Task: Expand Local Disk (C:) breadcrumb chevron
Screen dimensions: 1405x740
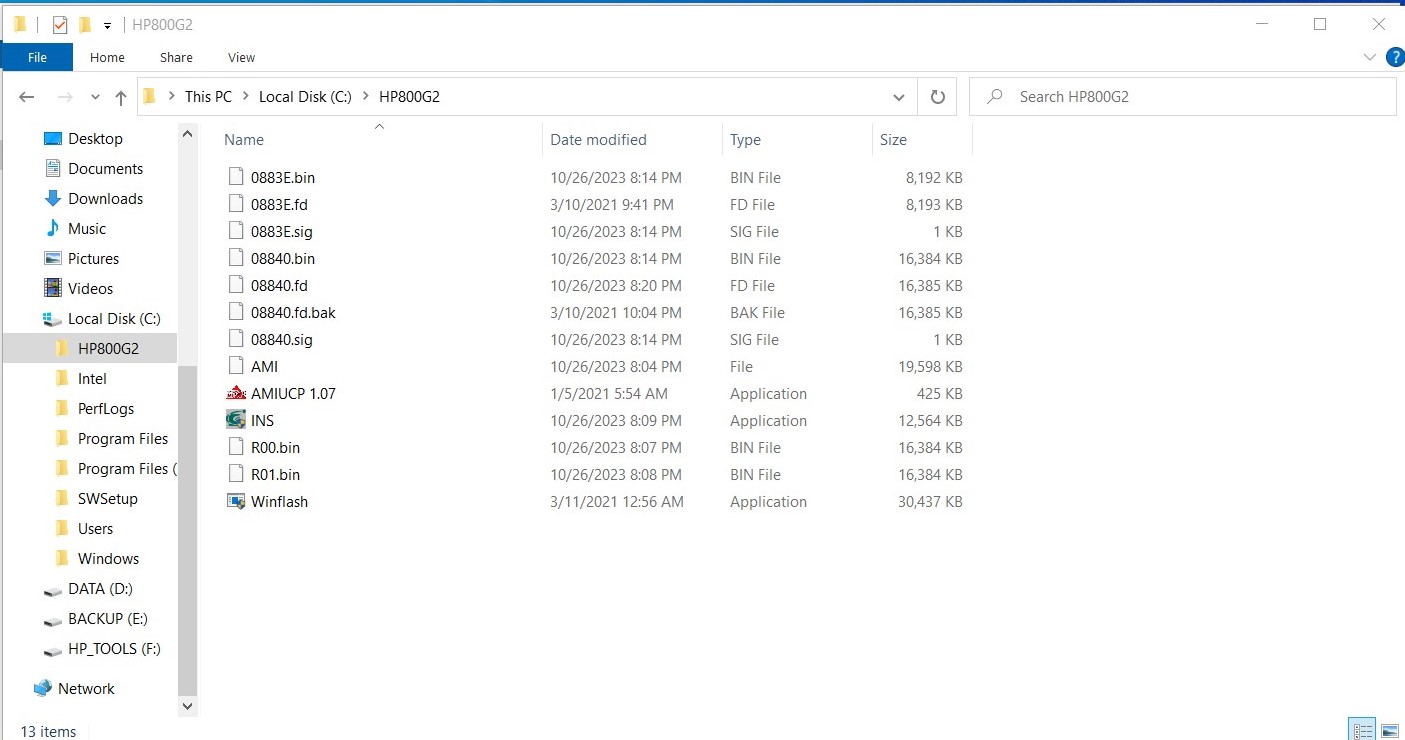Action: [x=365, y=97]
